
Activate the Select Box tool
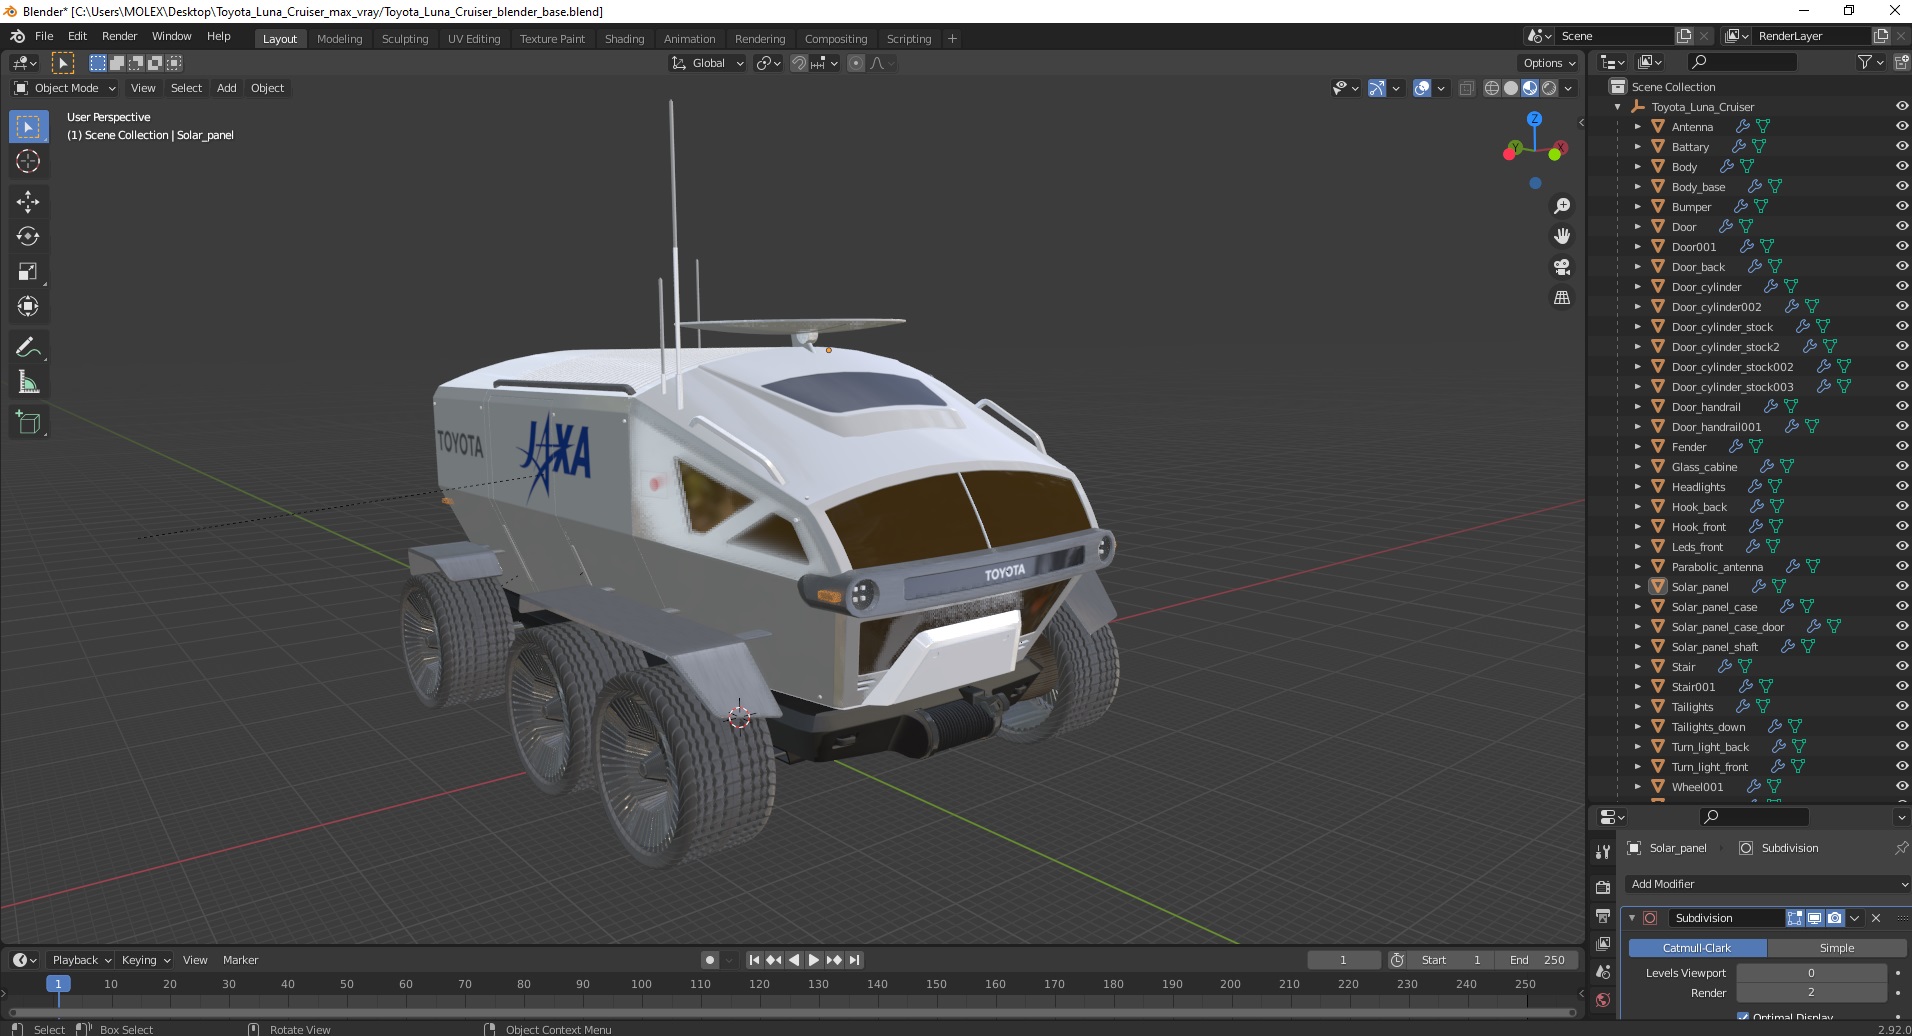click(x=28, y=127)
